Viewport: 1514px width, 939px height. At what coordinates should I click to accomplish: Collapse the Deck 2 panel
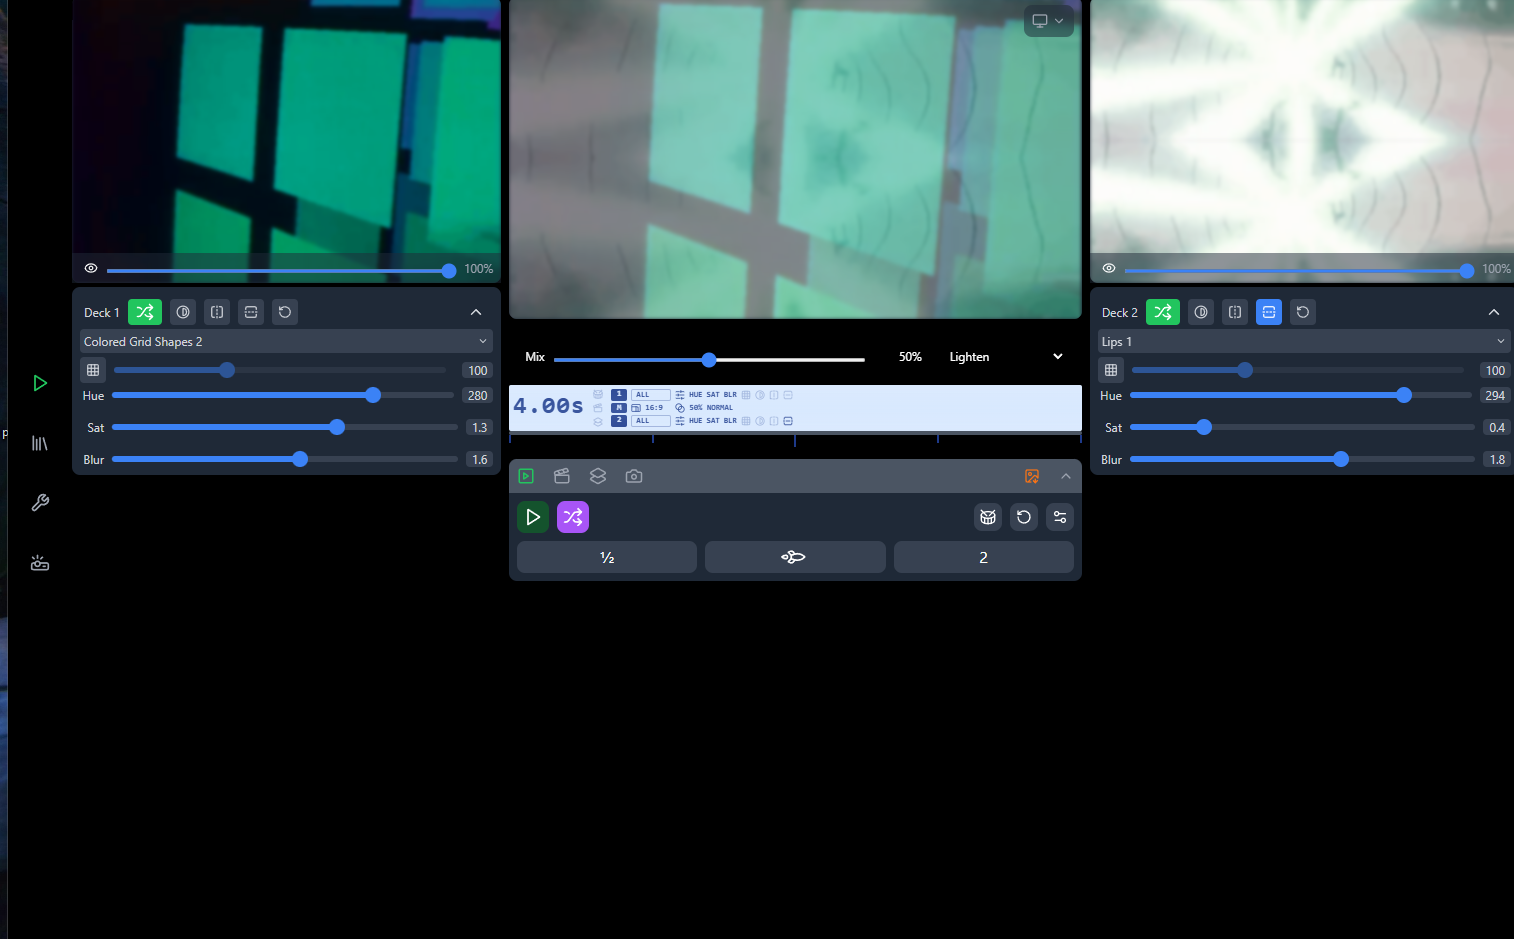point(1494,312)
